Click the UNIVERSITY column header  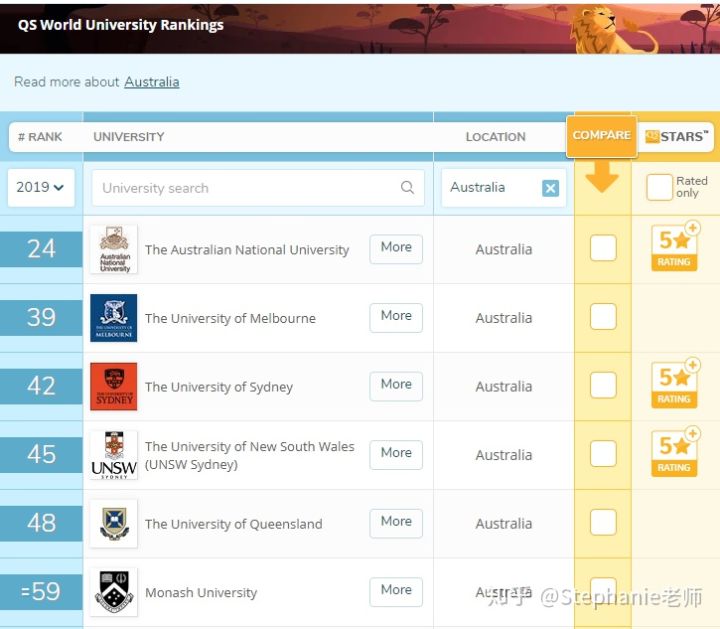pos(129,137)
